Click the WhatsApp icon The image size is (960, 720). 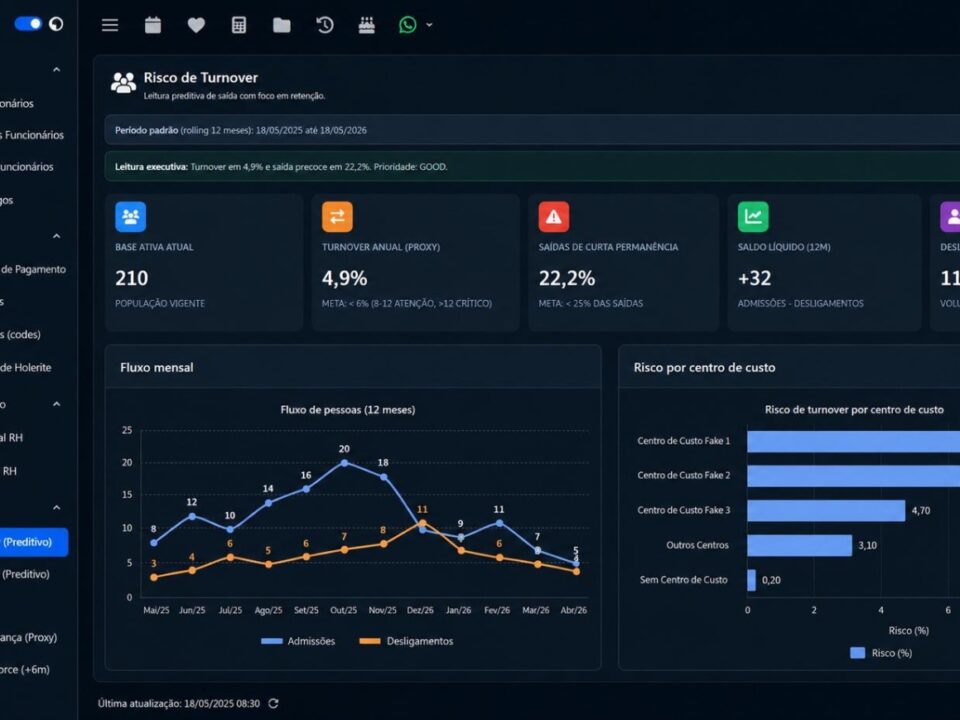pos(408,24)
